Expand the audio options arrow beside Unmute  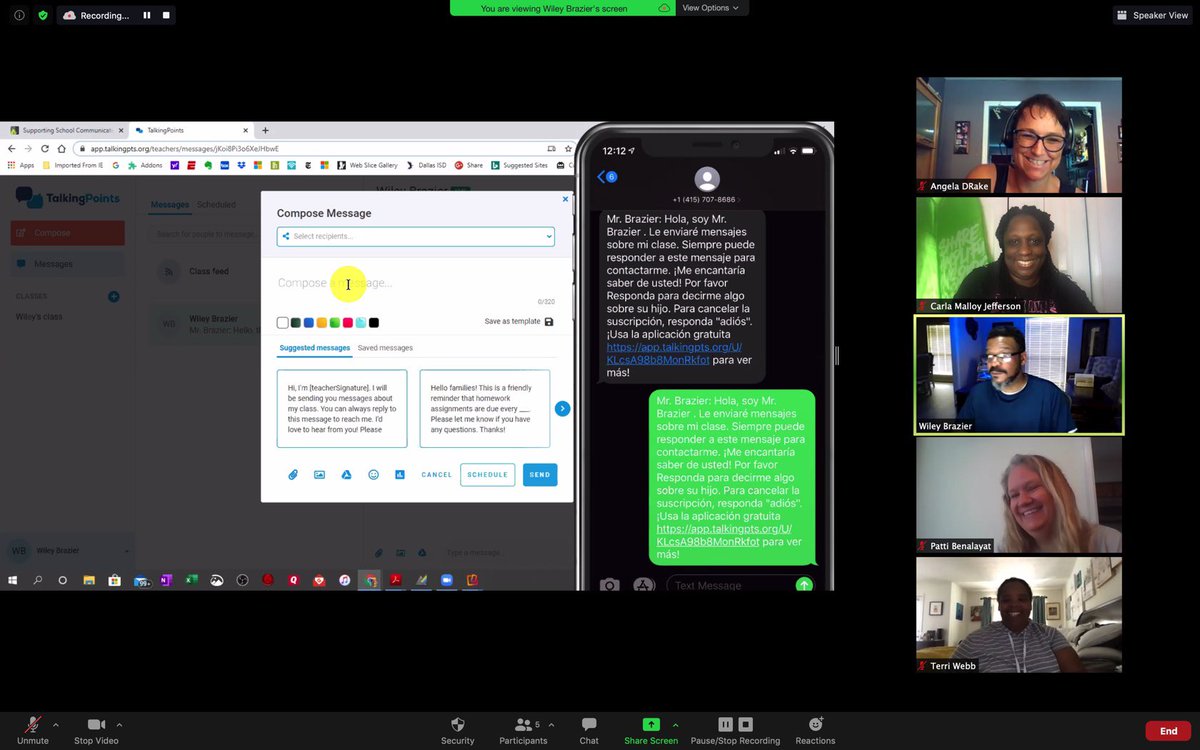click(56, 725)
